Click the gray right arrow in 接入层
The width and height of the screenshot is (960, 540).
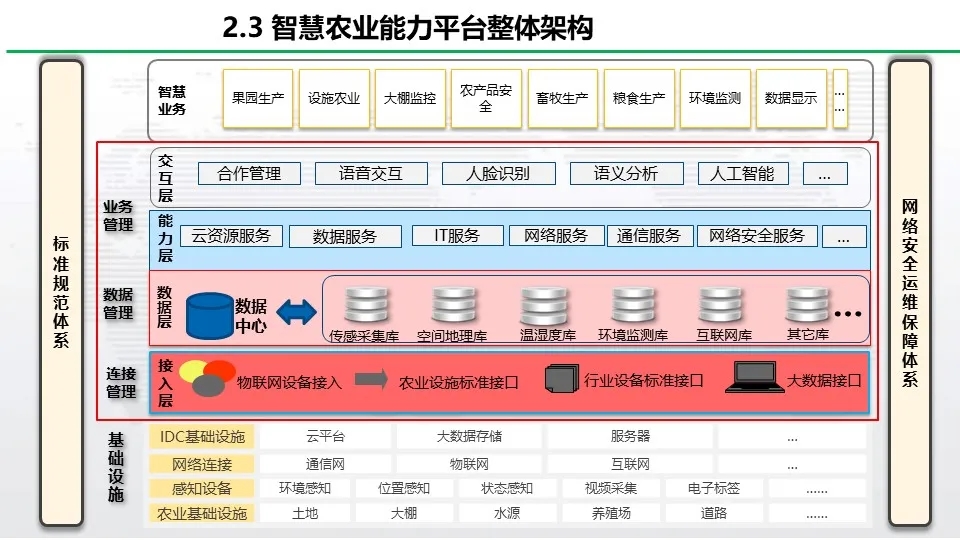(371, 380)
